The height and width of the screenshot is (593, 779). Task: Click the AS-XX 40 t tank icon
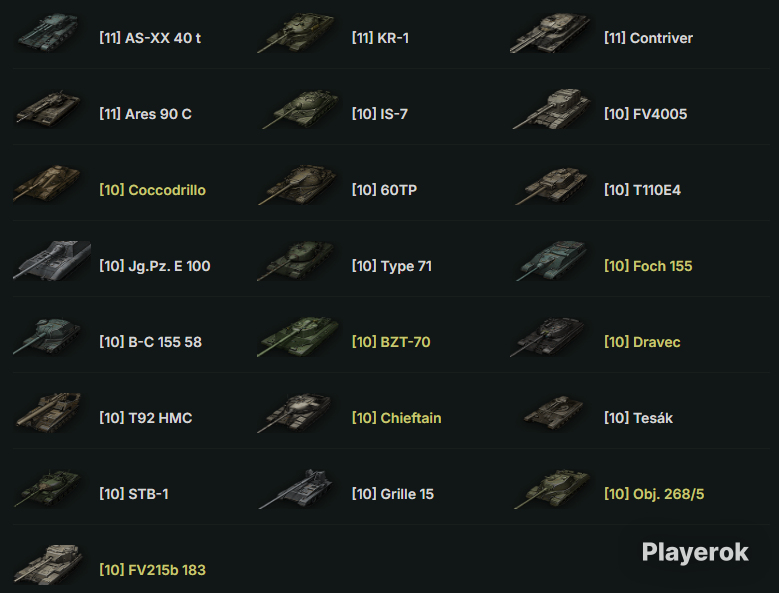(x=48, y=33)
